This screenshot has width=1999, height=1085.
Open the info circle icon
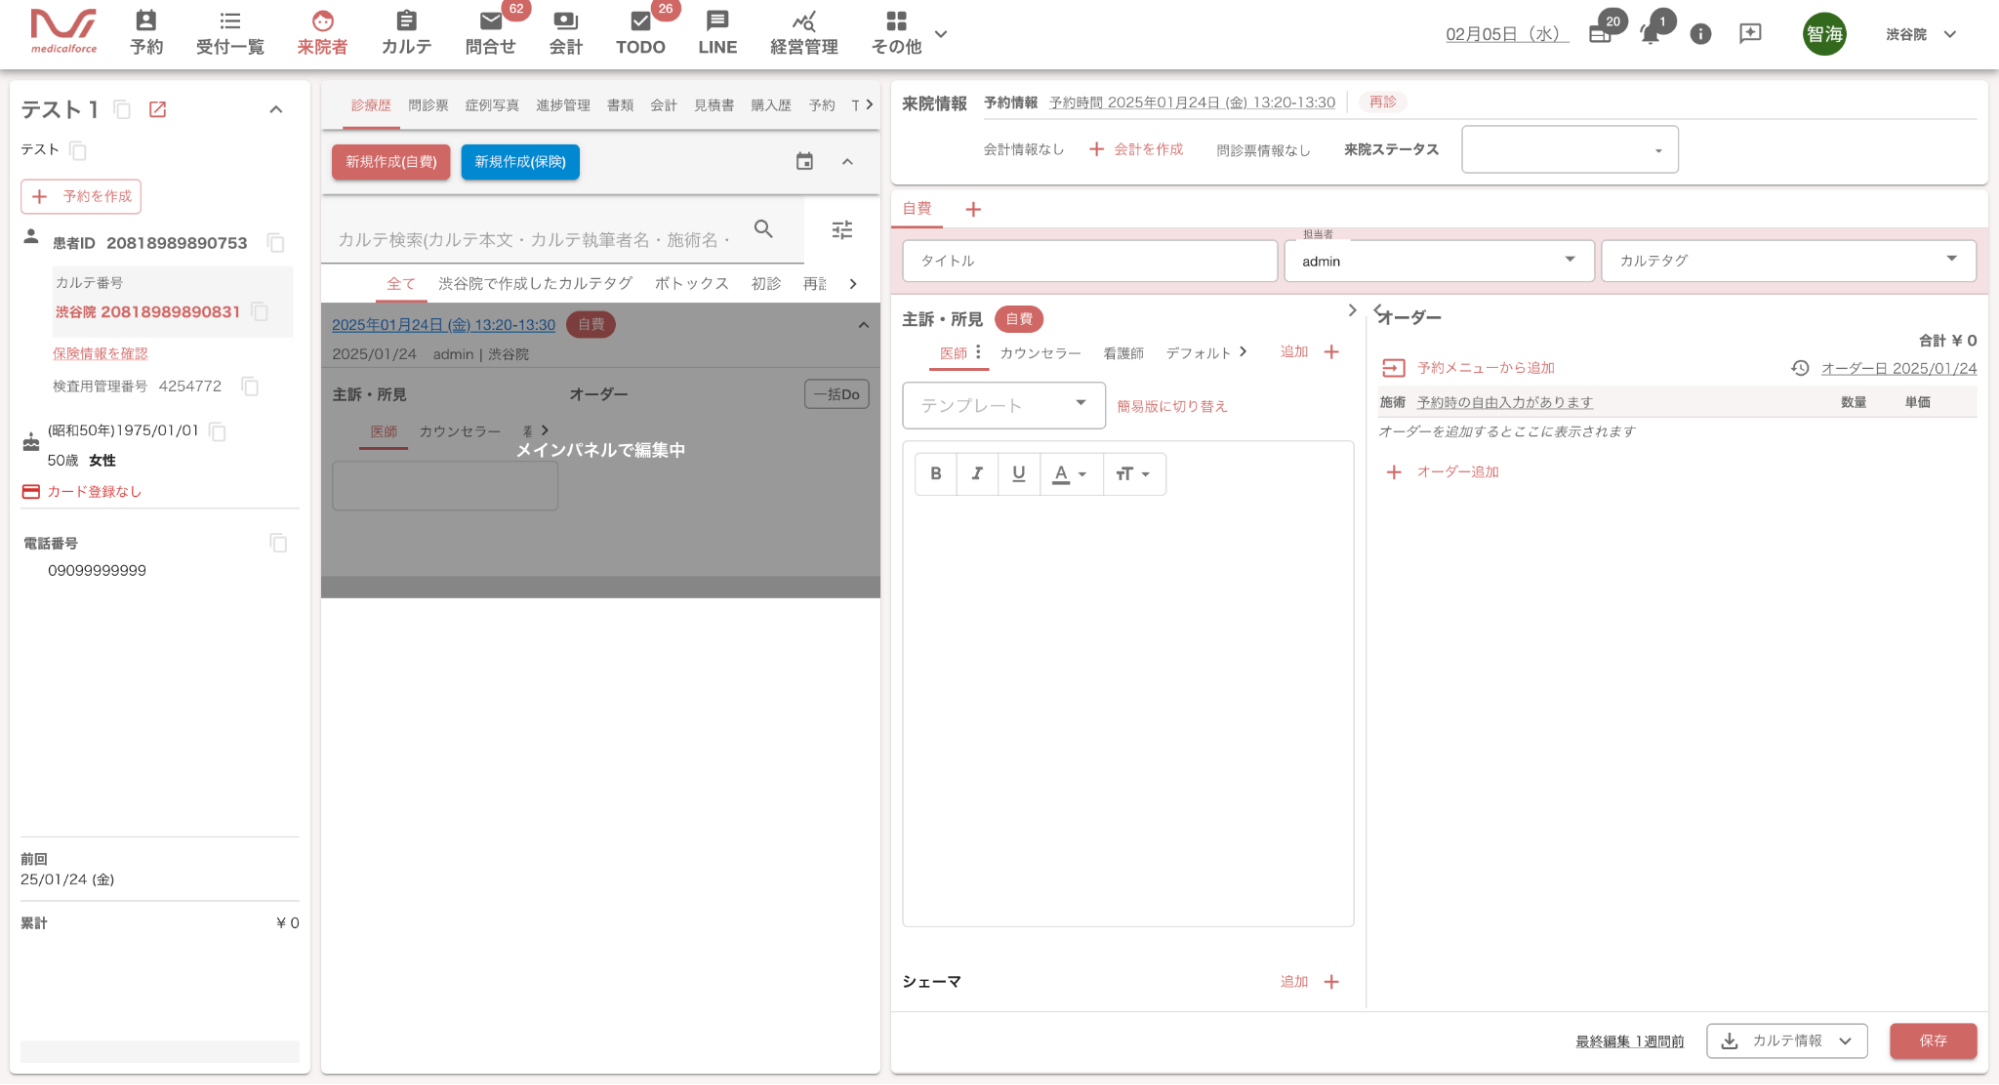tap(1700, 34)
